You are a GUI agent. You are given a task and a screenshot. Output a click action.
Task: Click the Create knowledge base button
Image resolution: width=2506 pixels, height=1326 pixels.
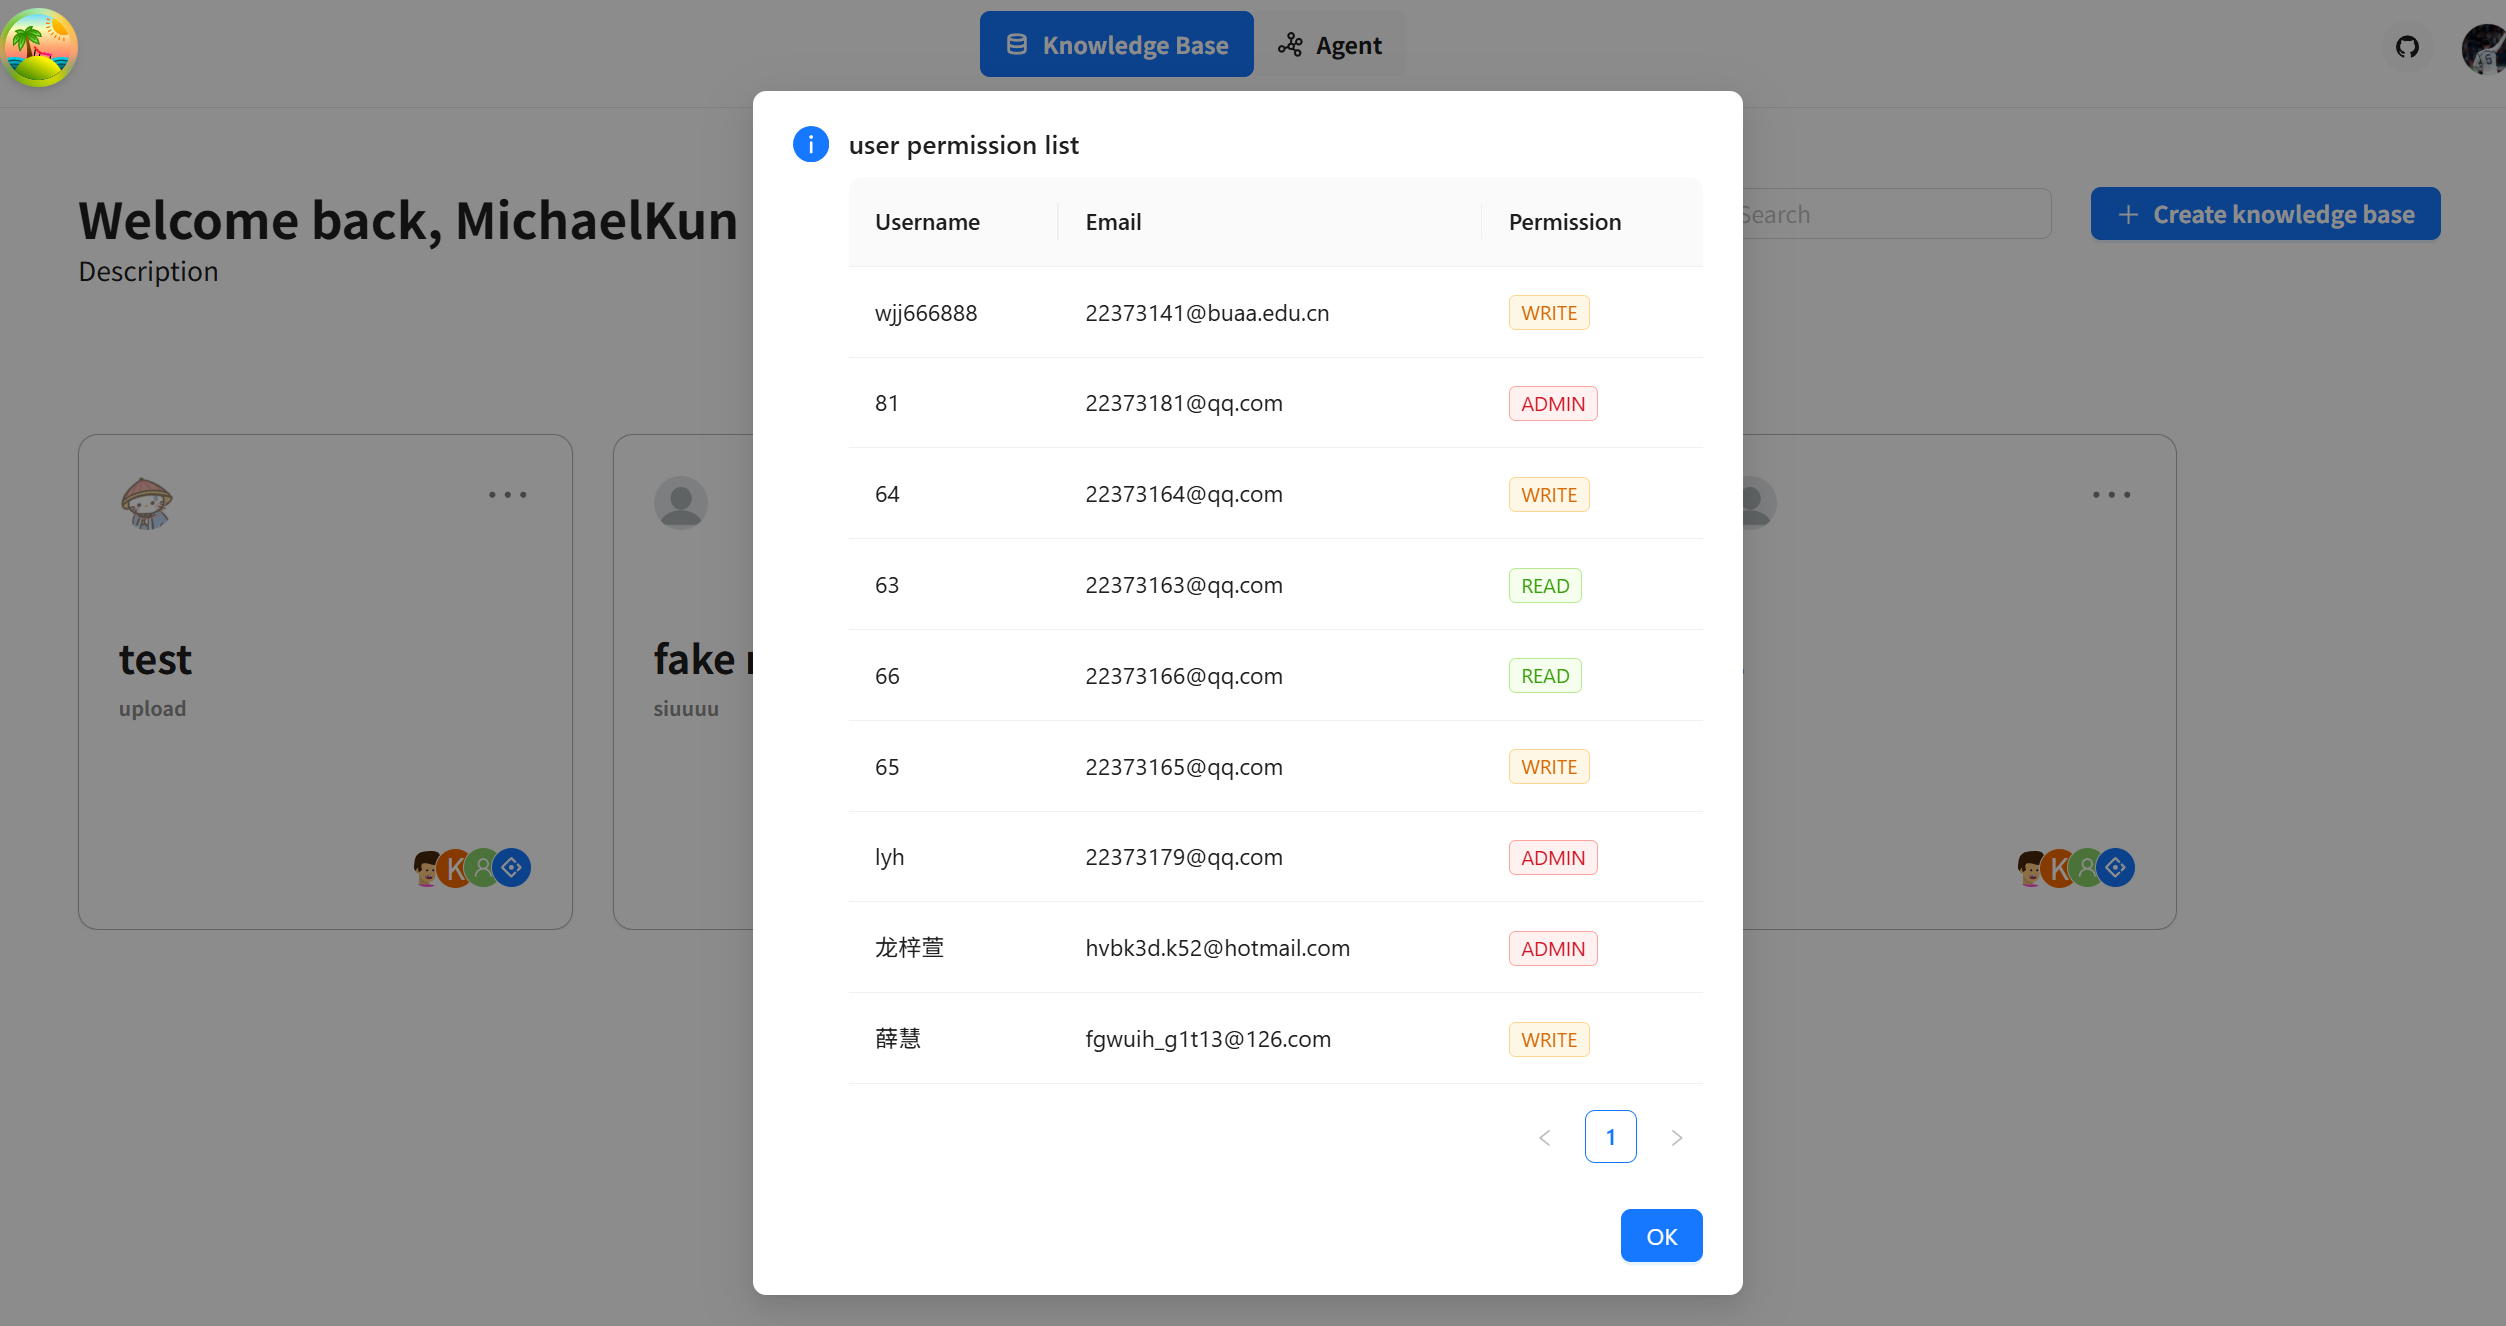click(2265, 214)
